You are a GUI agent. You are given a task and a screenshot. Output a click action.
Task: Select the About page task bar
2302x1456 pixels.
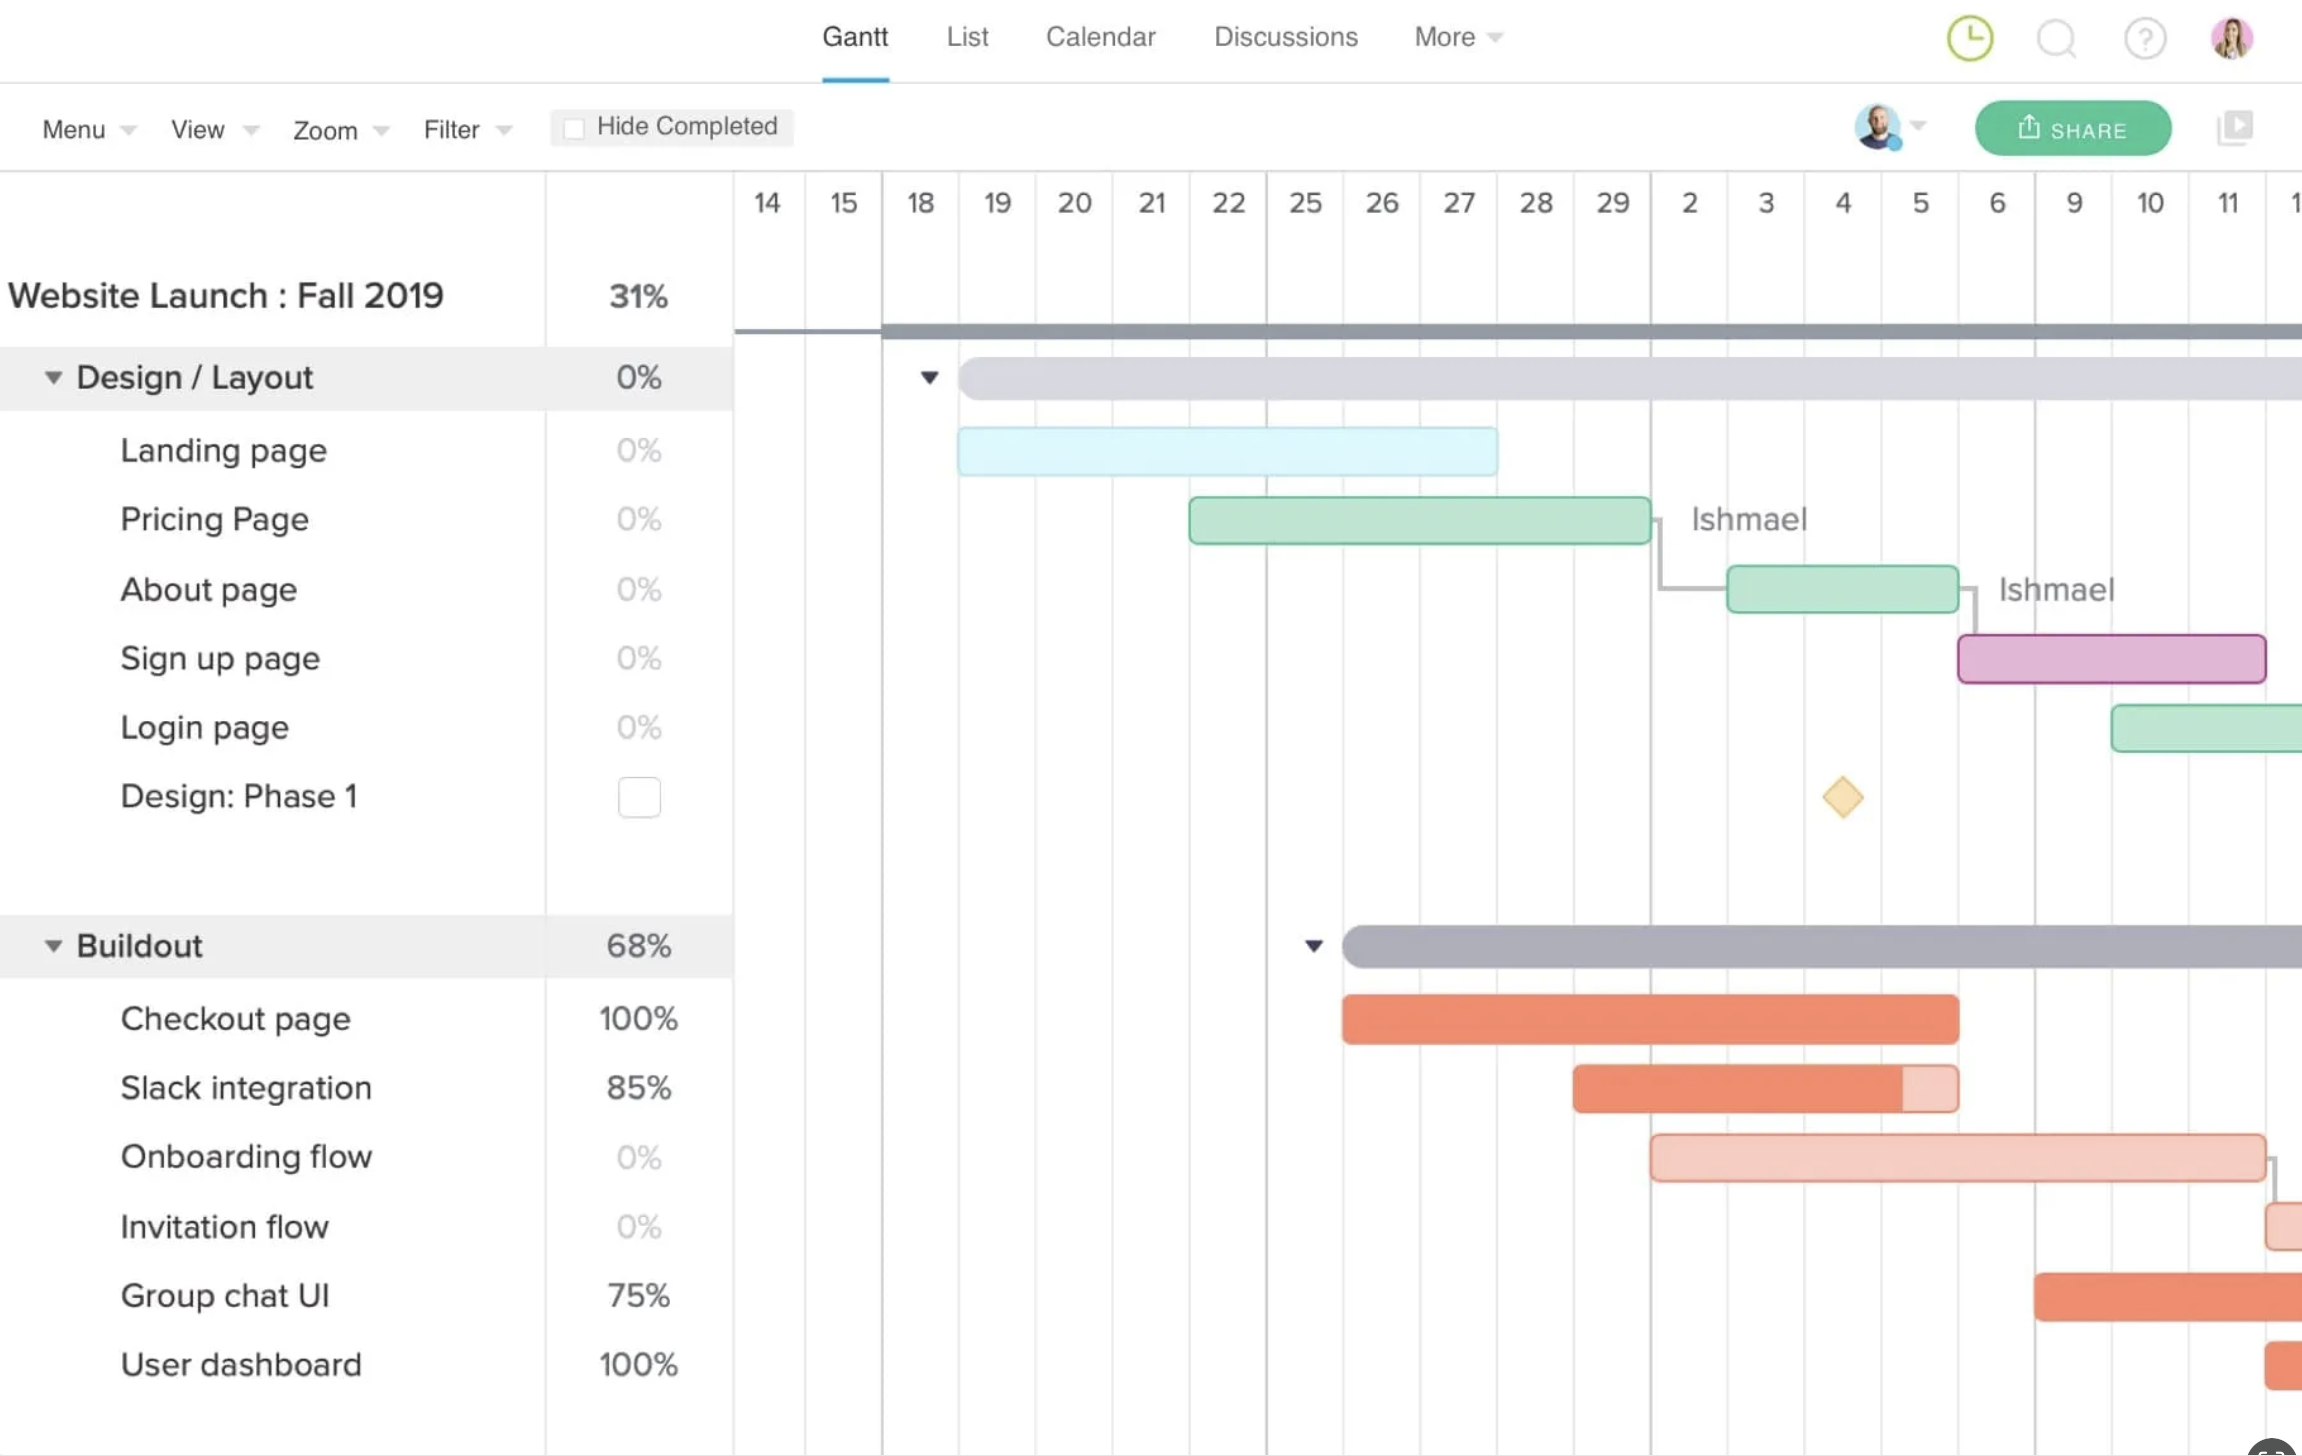pyautogui.click(x=1842, y=589)
